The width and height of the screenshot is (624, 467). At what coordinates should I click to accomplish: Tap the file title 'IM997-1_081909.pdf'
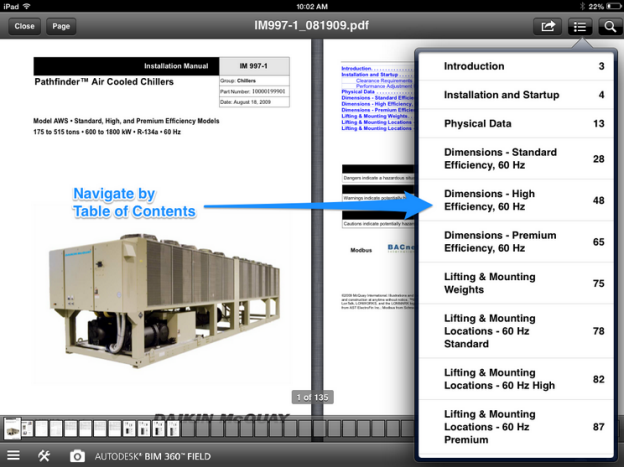click(x=312, y=25)
